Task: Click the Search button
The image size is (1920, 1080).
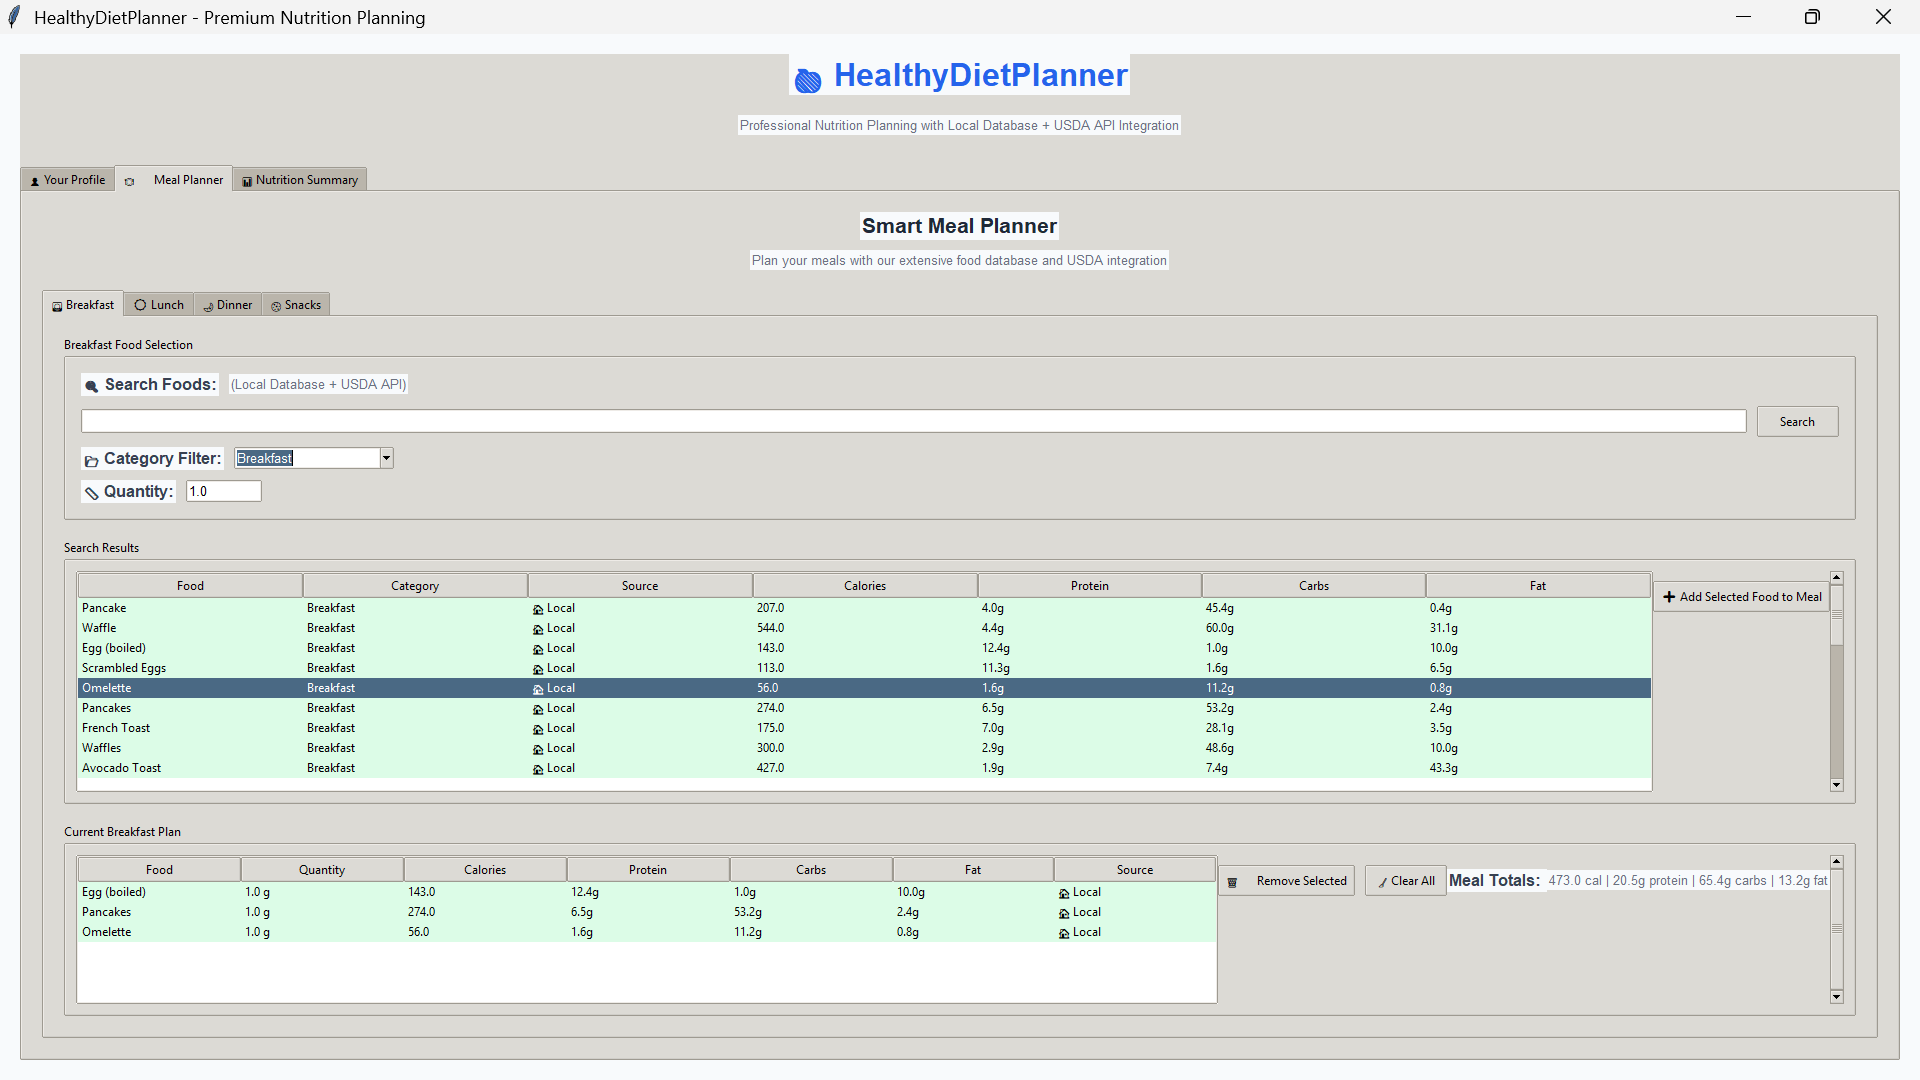Action: [1797, 422]
